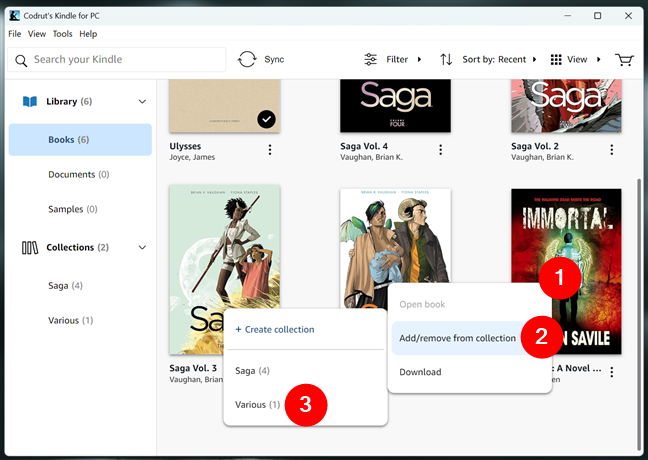Click the Joyce, James author text

click(192, 157)
